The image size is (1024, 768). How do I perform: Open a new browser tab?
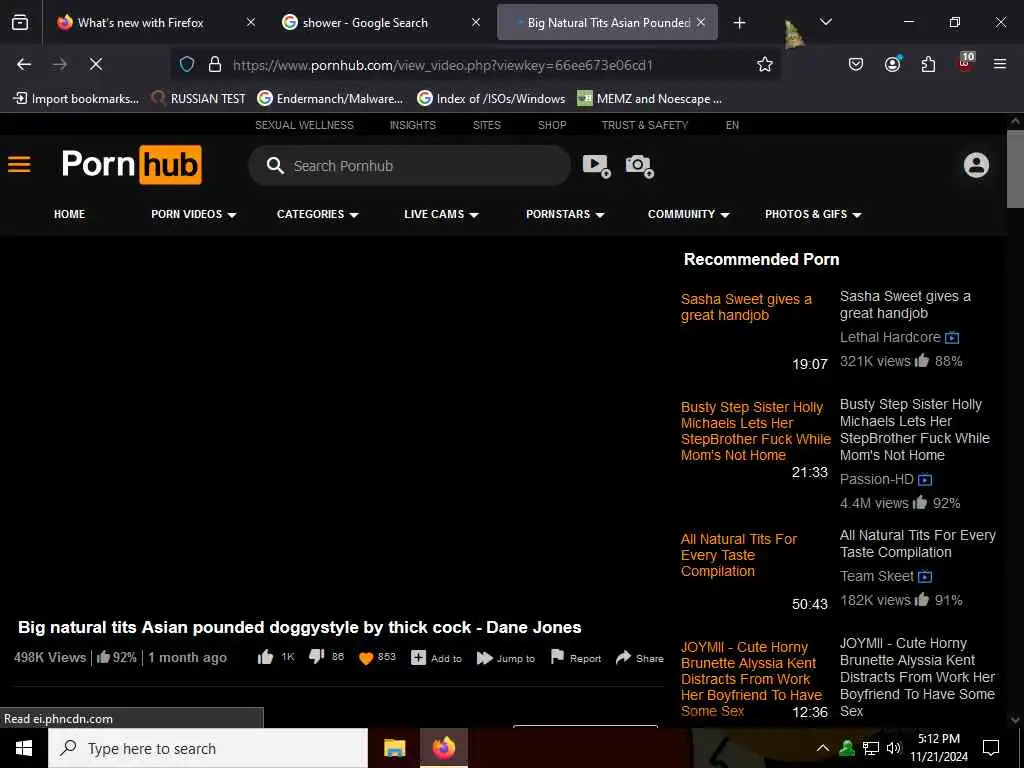tap(739, 23)
